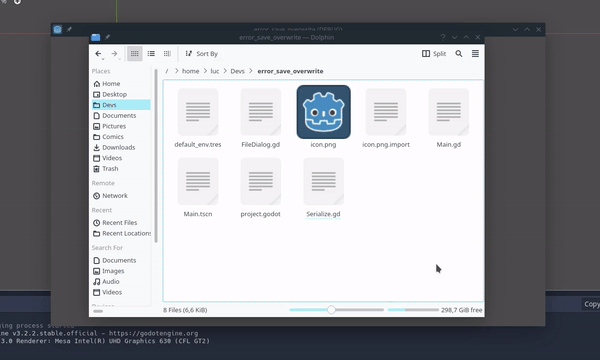Expand chevron after luc in breadcrumb
This screenshot has height=360, width=600.
pos(225,71)
